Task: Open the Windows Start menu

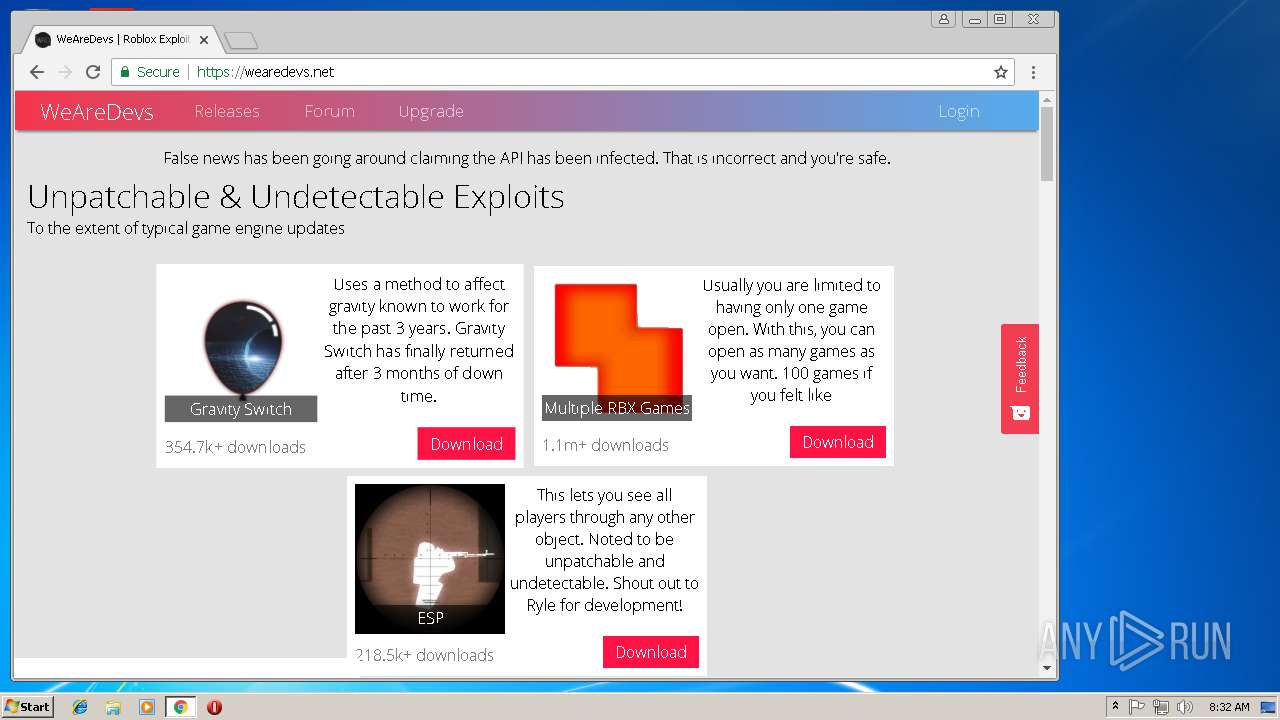Action: tap(27, 707)
